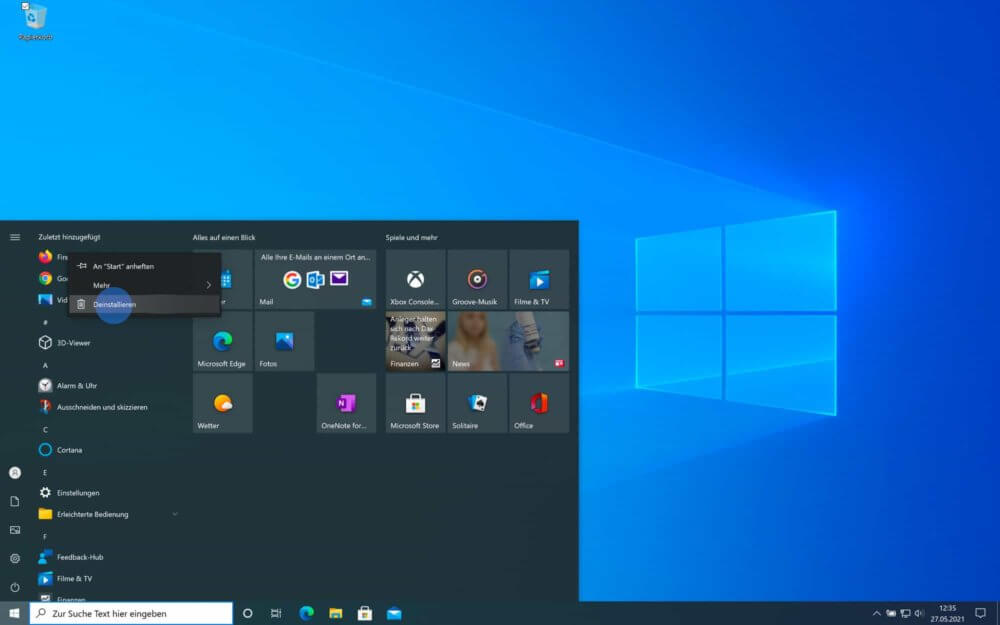Open the Finanzen live tile
Viewport: 1000px width, 625px height.
(415, 341)
